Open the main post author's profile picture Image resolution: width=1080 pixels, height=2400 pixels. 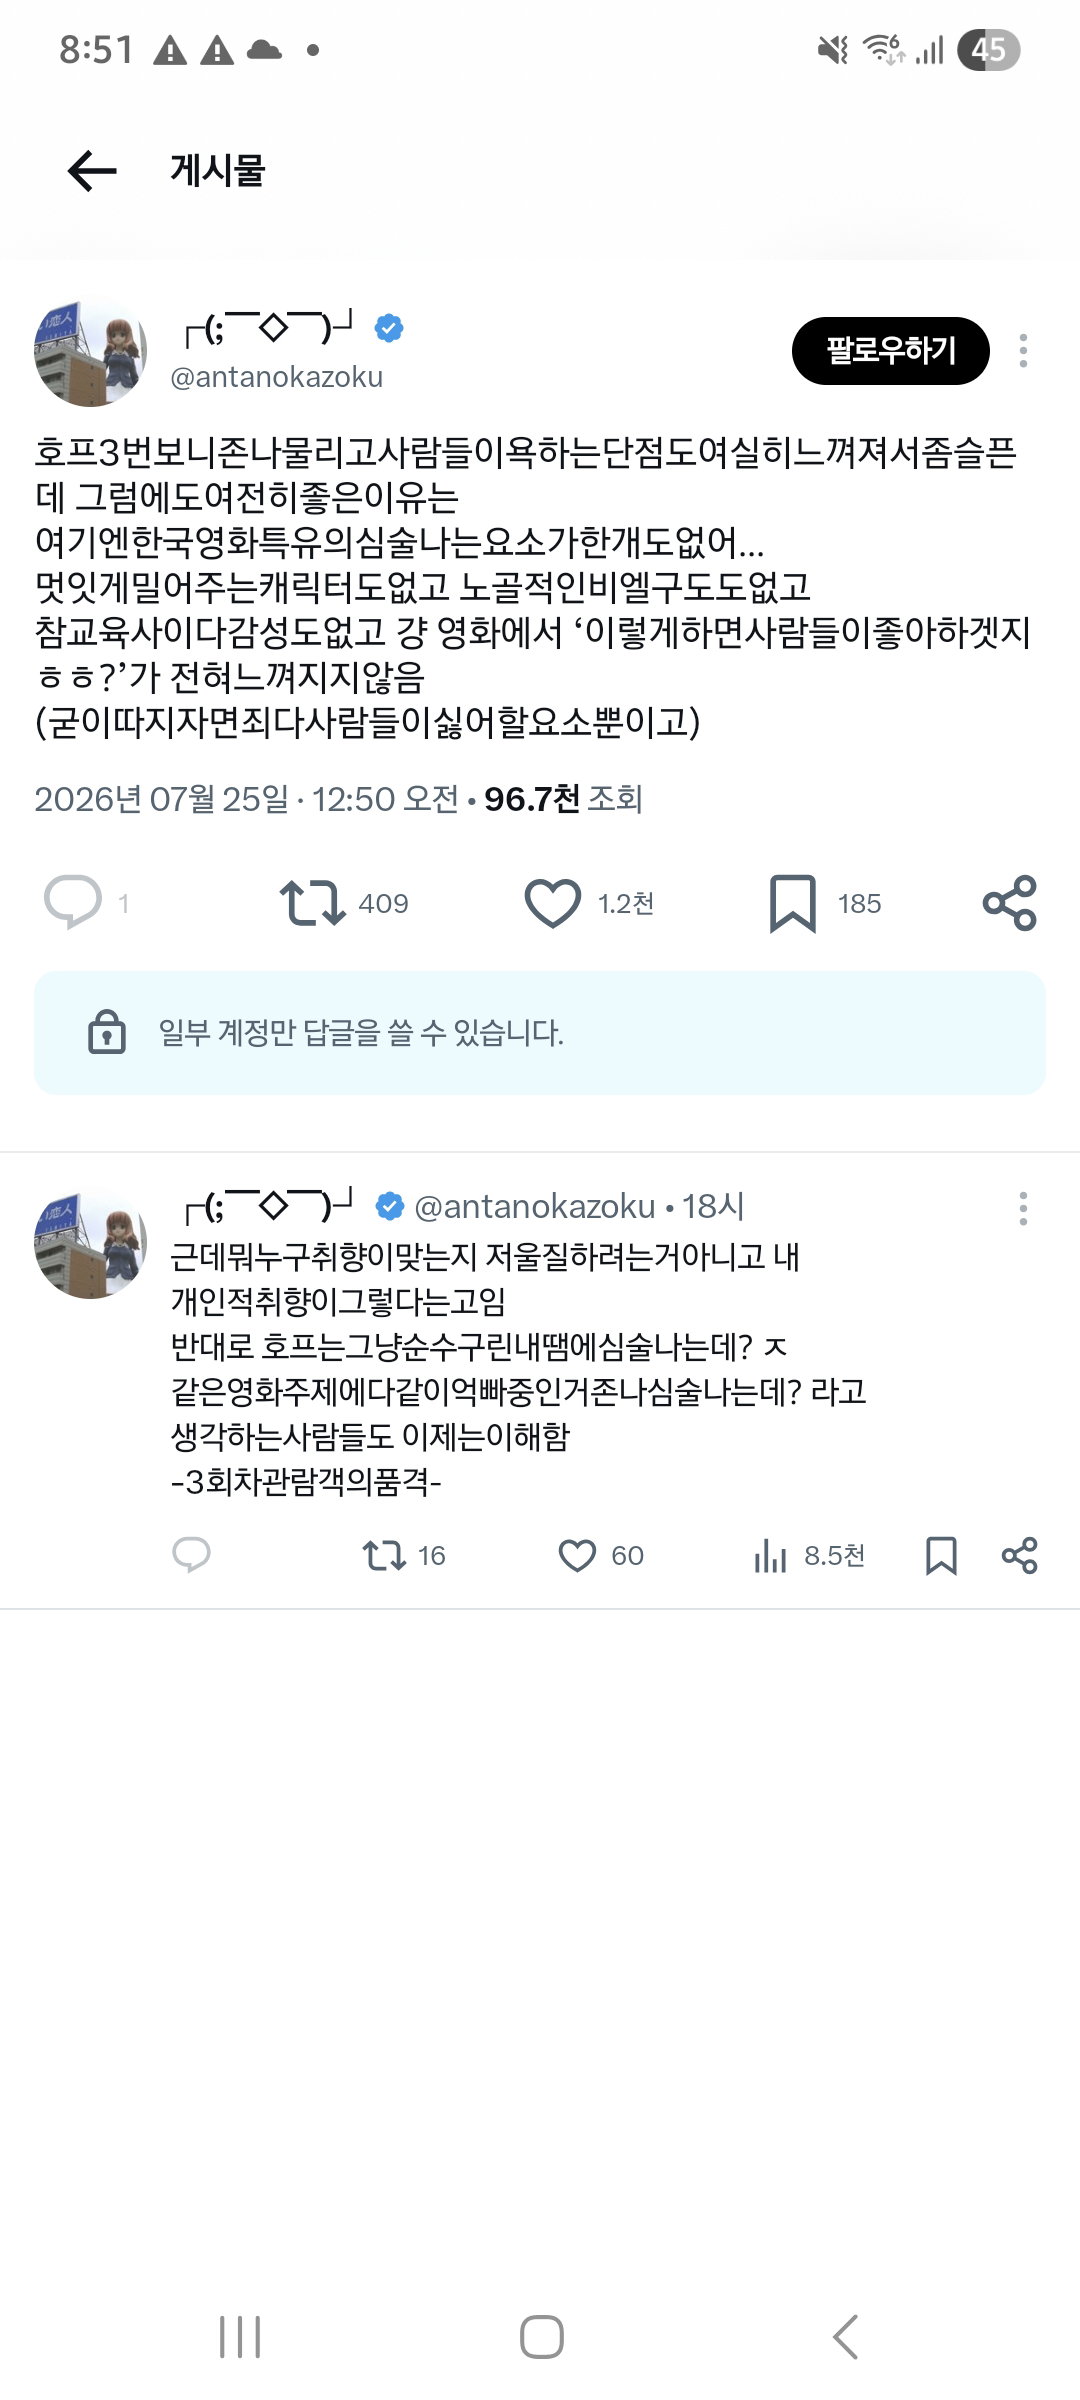click(x=91, y=353)
